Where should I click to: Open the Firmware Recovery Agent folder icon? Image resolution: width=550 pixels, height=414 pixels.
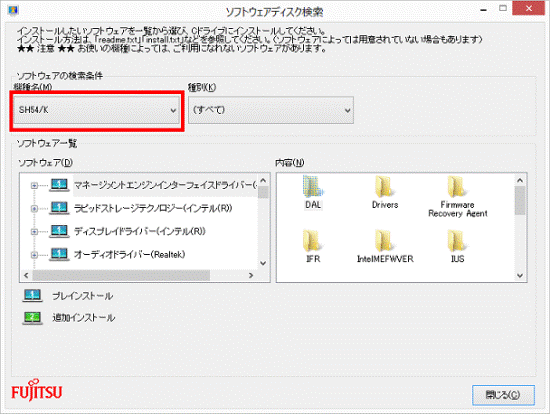click(x=457, y=187)
